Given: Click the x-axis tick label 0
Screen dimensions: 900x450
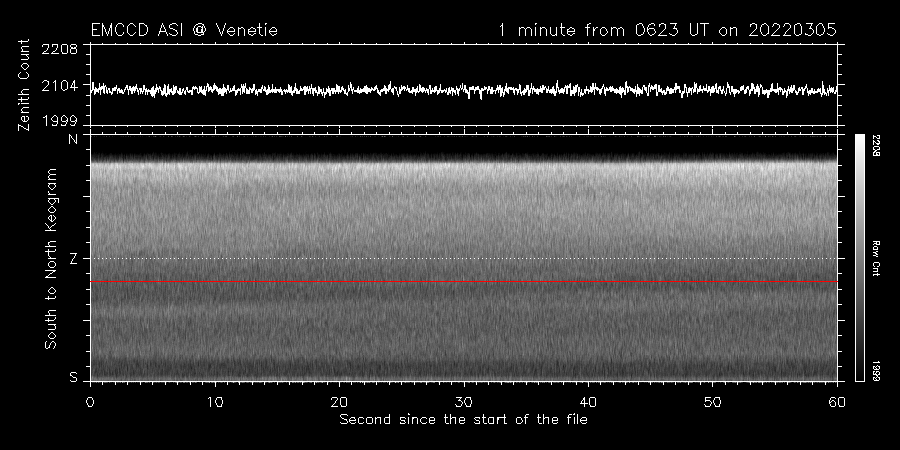Looking at the screenshot, I should pos(90,402).
